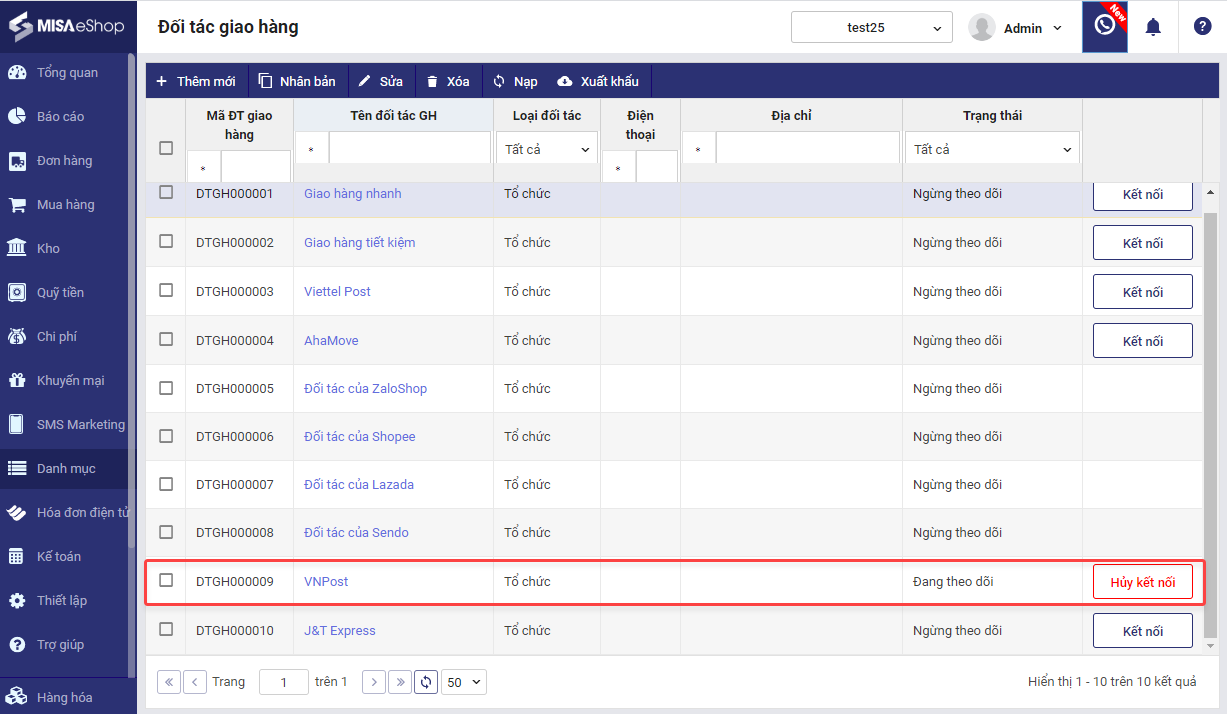Open the test25 store dropdown
Viewport: 1227px width, 714px height.
pos(871,28)
